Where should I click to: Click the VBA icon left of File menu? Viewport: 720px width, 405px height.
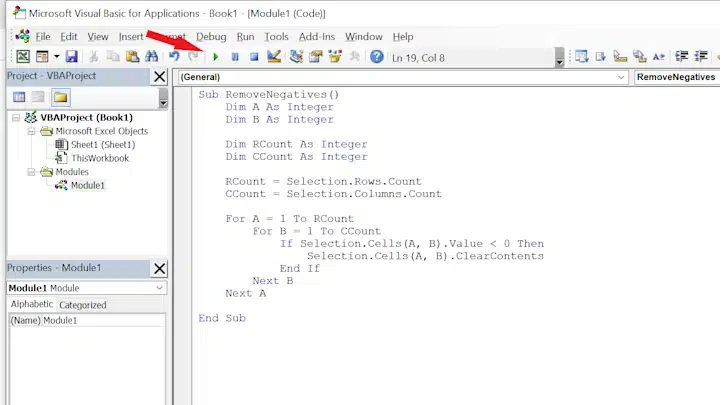22,36
